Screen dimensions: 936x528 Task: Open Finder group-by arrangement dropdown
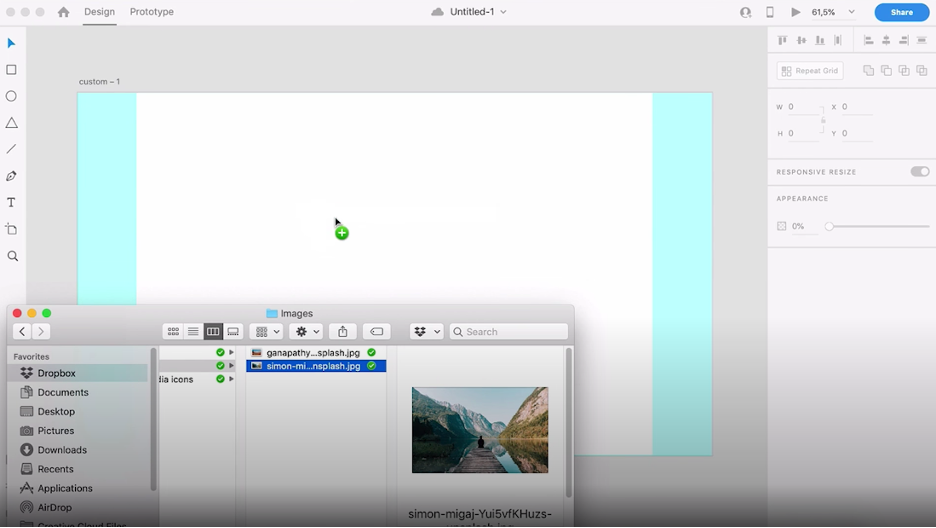click(x=266, y=332)
